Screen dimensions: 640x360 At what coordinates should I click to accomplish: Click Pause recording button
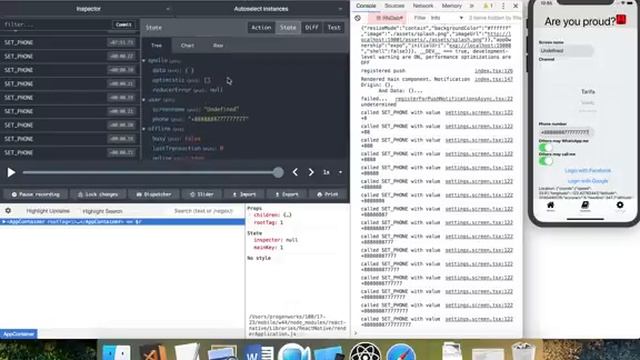pyautogui.click(x=36, y=194)
